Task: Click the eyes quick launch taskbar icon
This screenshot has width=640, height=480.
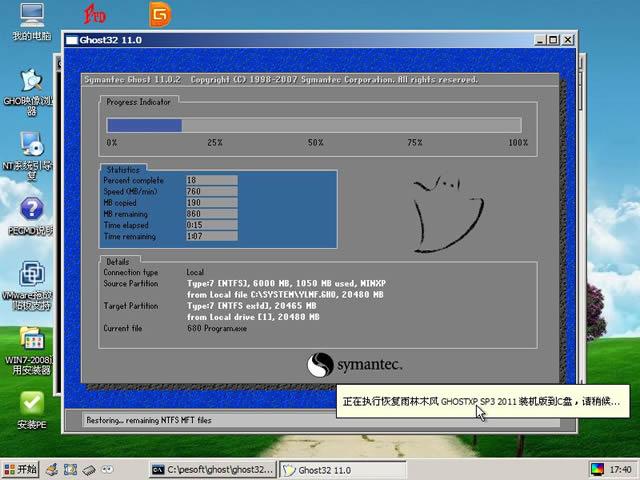Action: 108,469
